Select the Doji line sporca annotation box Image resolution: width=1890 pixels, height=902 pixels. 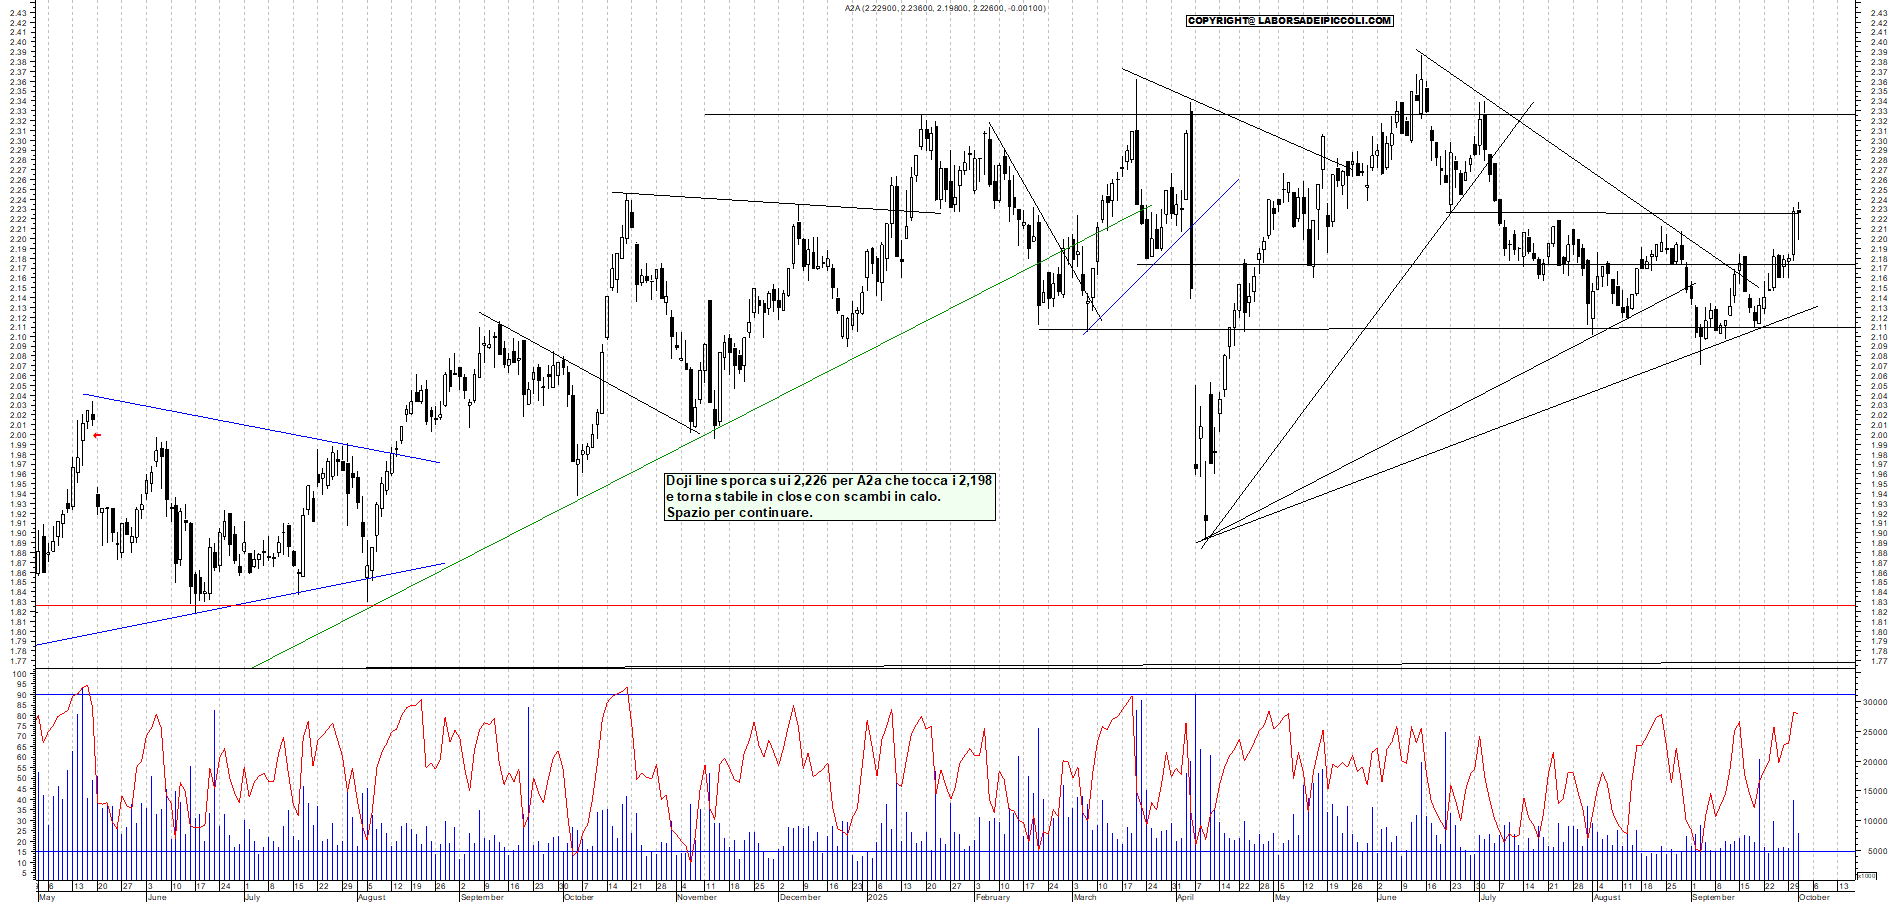click(x=829, y=496)
